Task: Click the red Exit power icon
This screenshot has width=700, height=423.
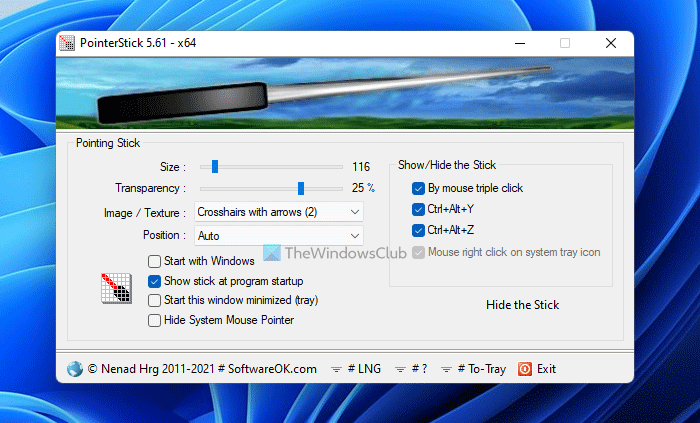Action: [x=525, y=369]
